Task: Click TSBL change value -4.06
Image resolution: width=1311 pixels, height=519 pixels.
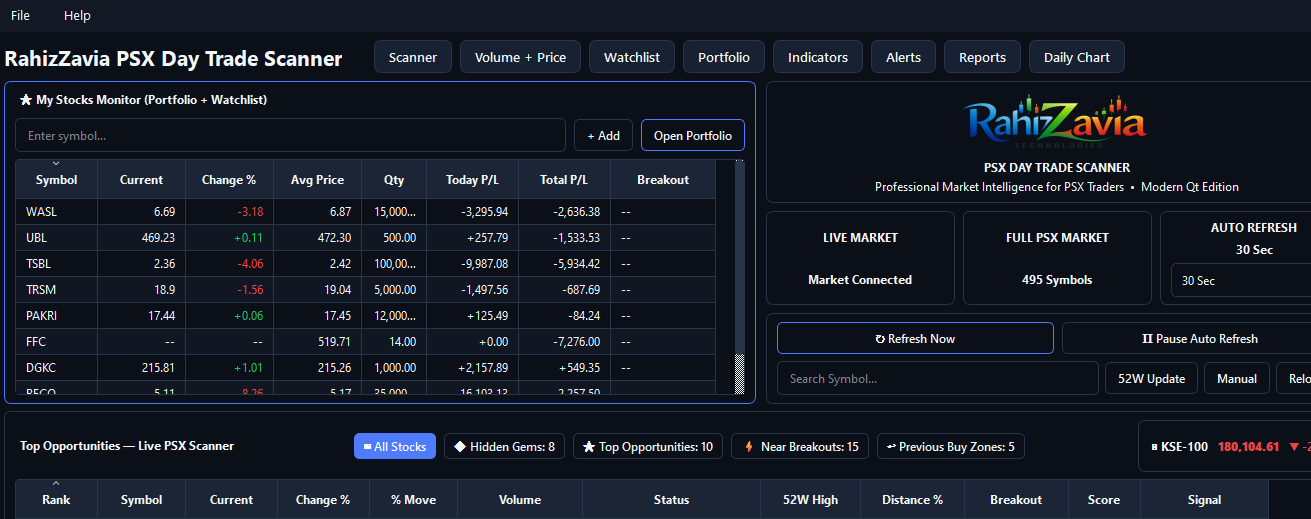Action: tap(229, 263)
